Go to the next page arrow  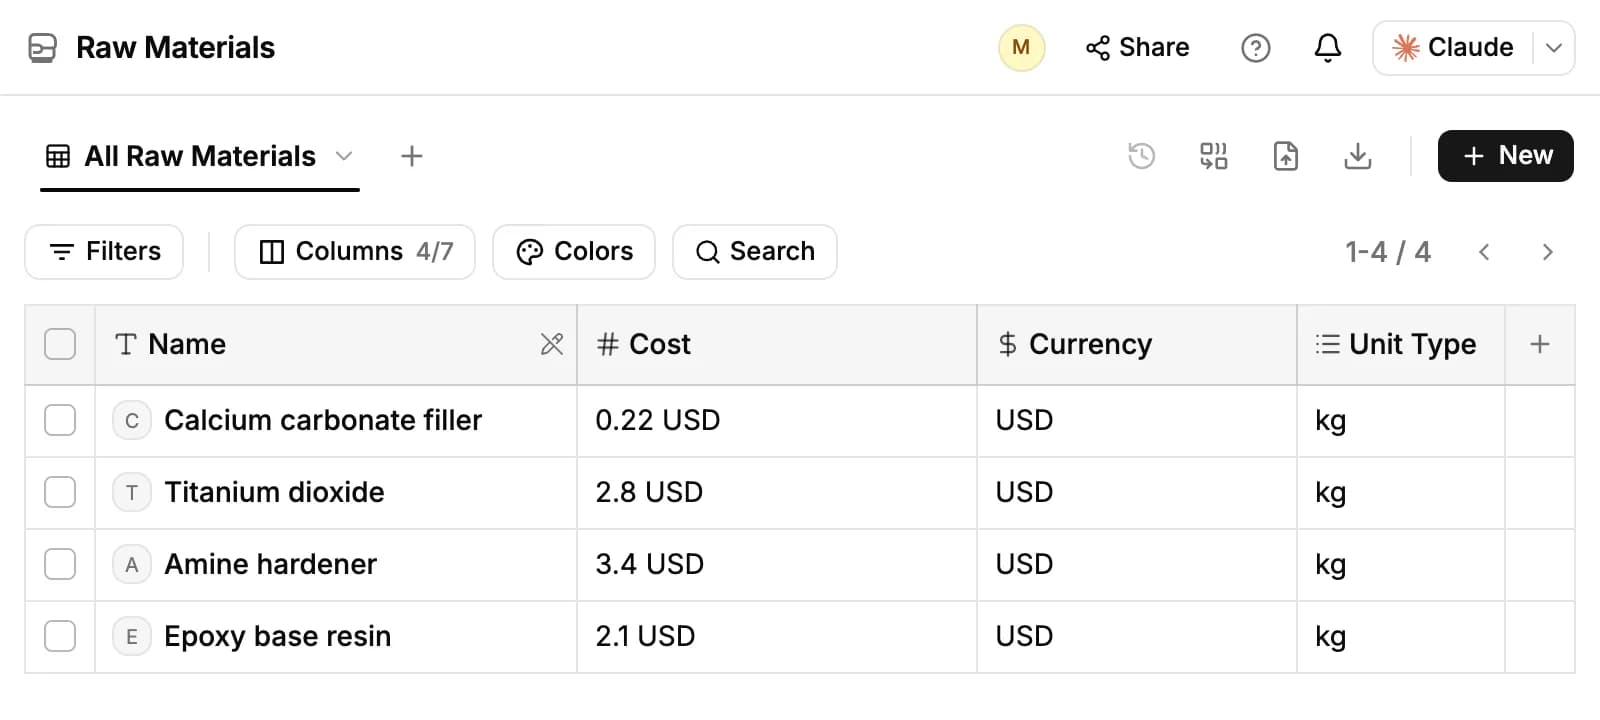click(1547, 252)
